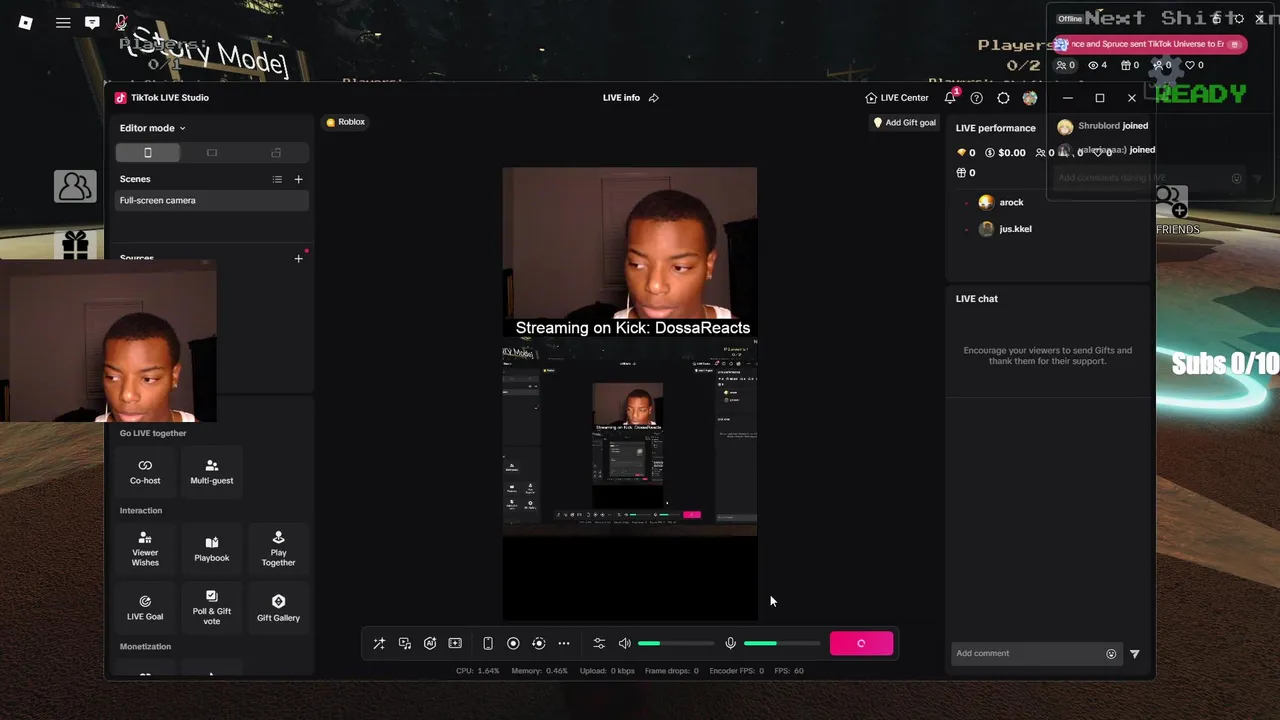1280x720 pixels.
Task: Open Viewer Wishes
Action: (x=145, y=549)
